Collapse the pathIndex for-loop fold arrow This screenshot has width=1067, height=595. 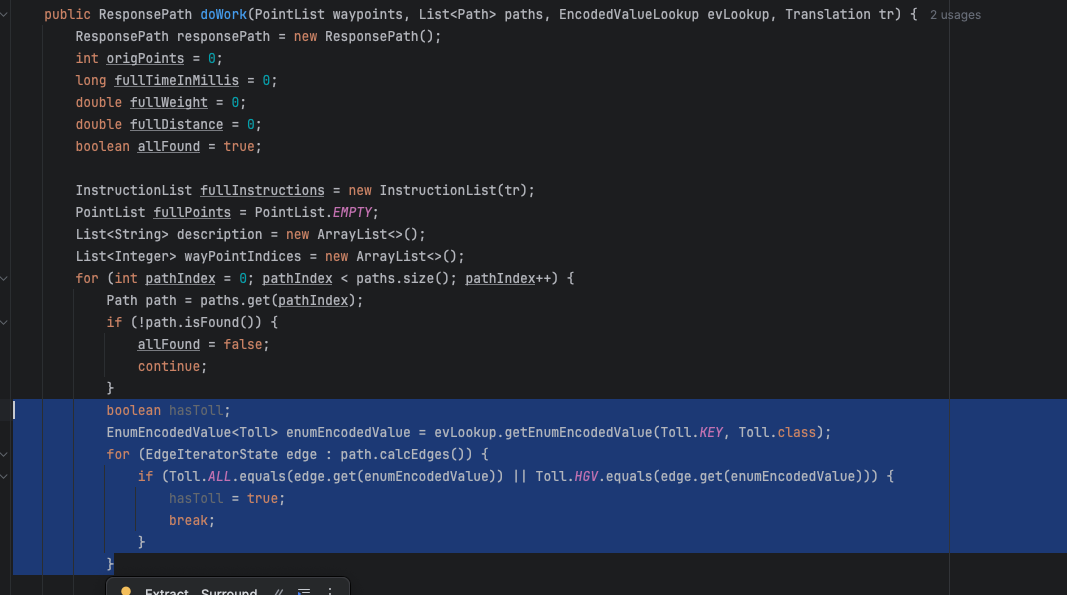pyautogui.click(x=4, y=278)
